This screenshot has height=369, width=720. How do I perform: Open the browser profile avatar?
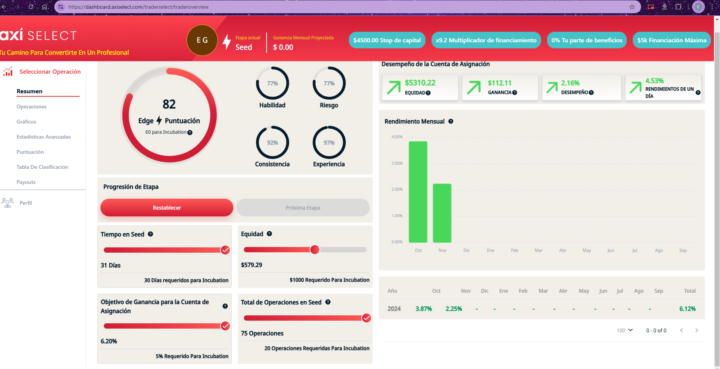coord(698,7)
